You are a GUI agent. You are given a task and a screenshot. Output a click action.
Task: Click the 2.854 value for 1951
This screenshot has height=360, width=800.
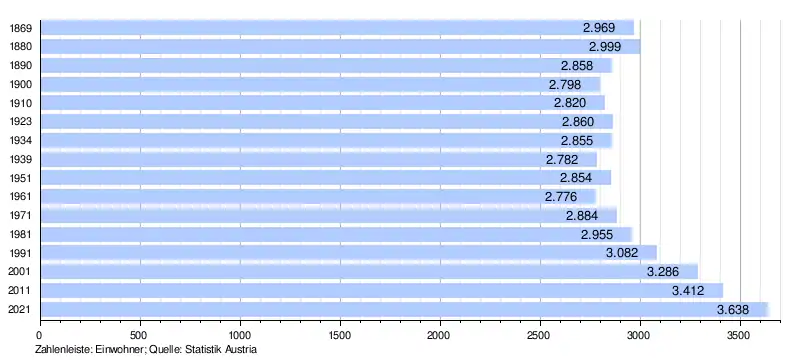click(x=576, y=178)
